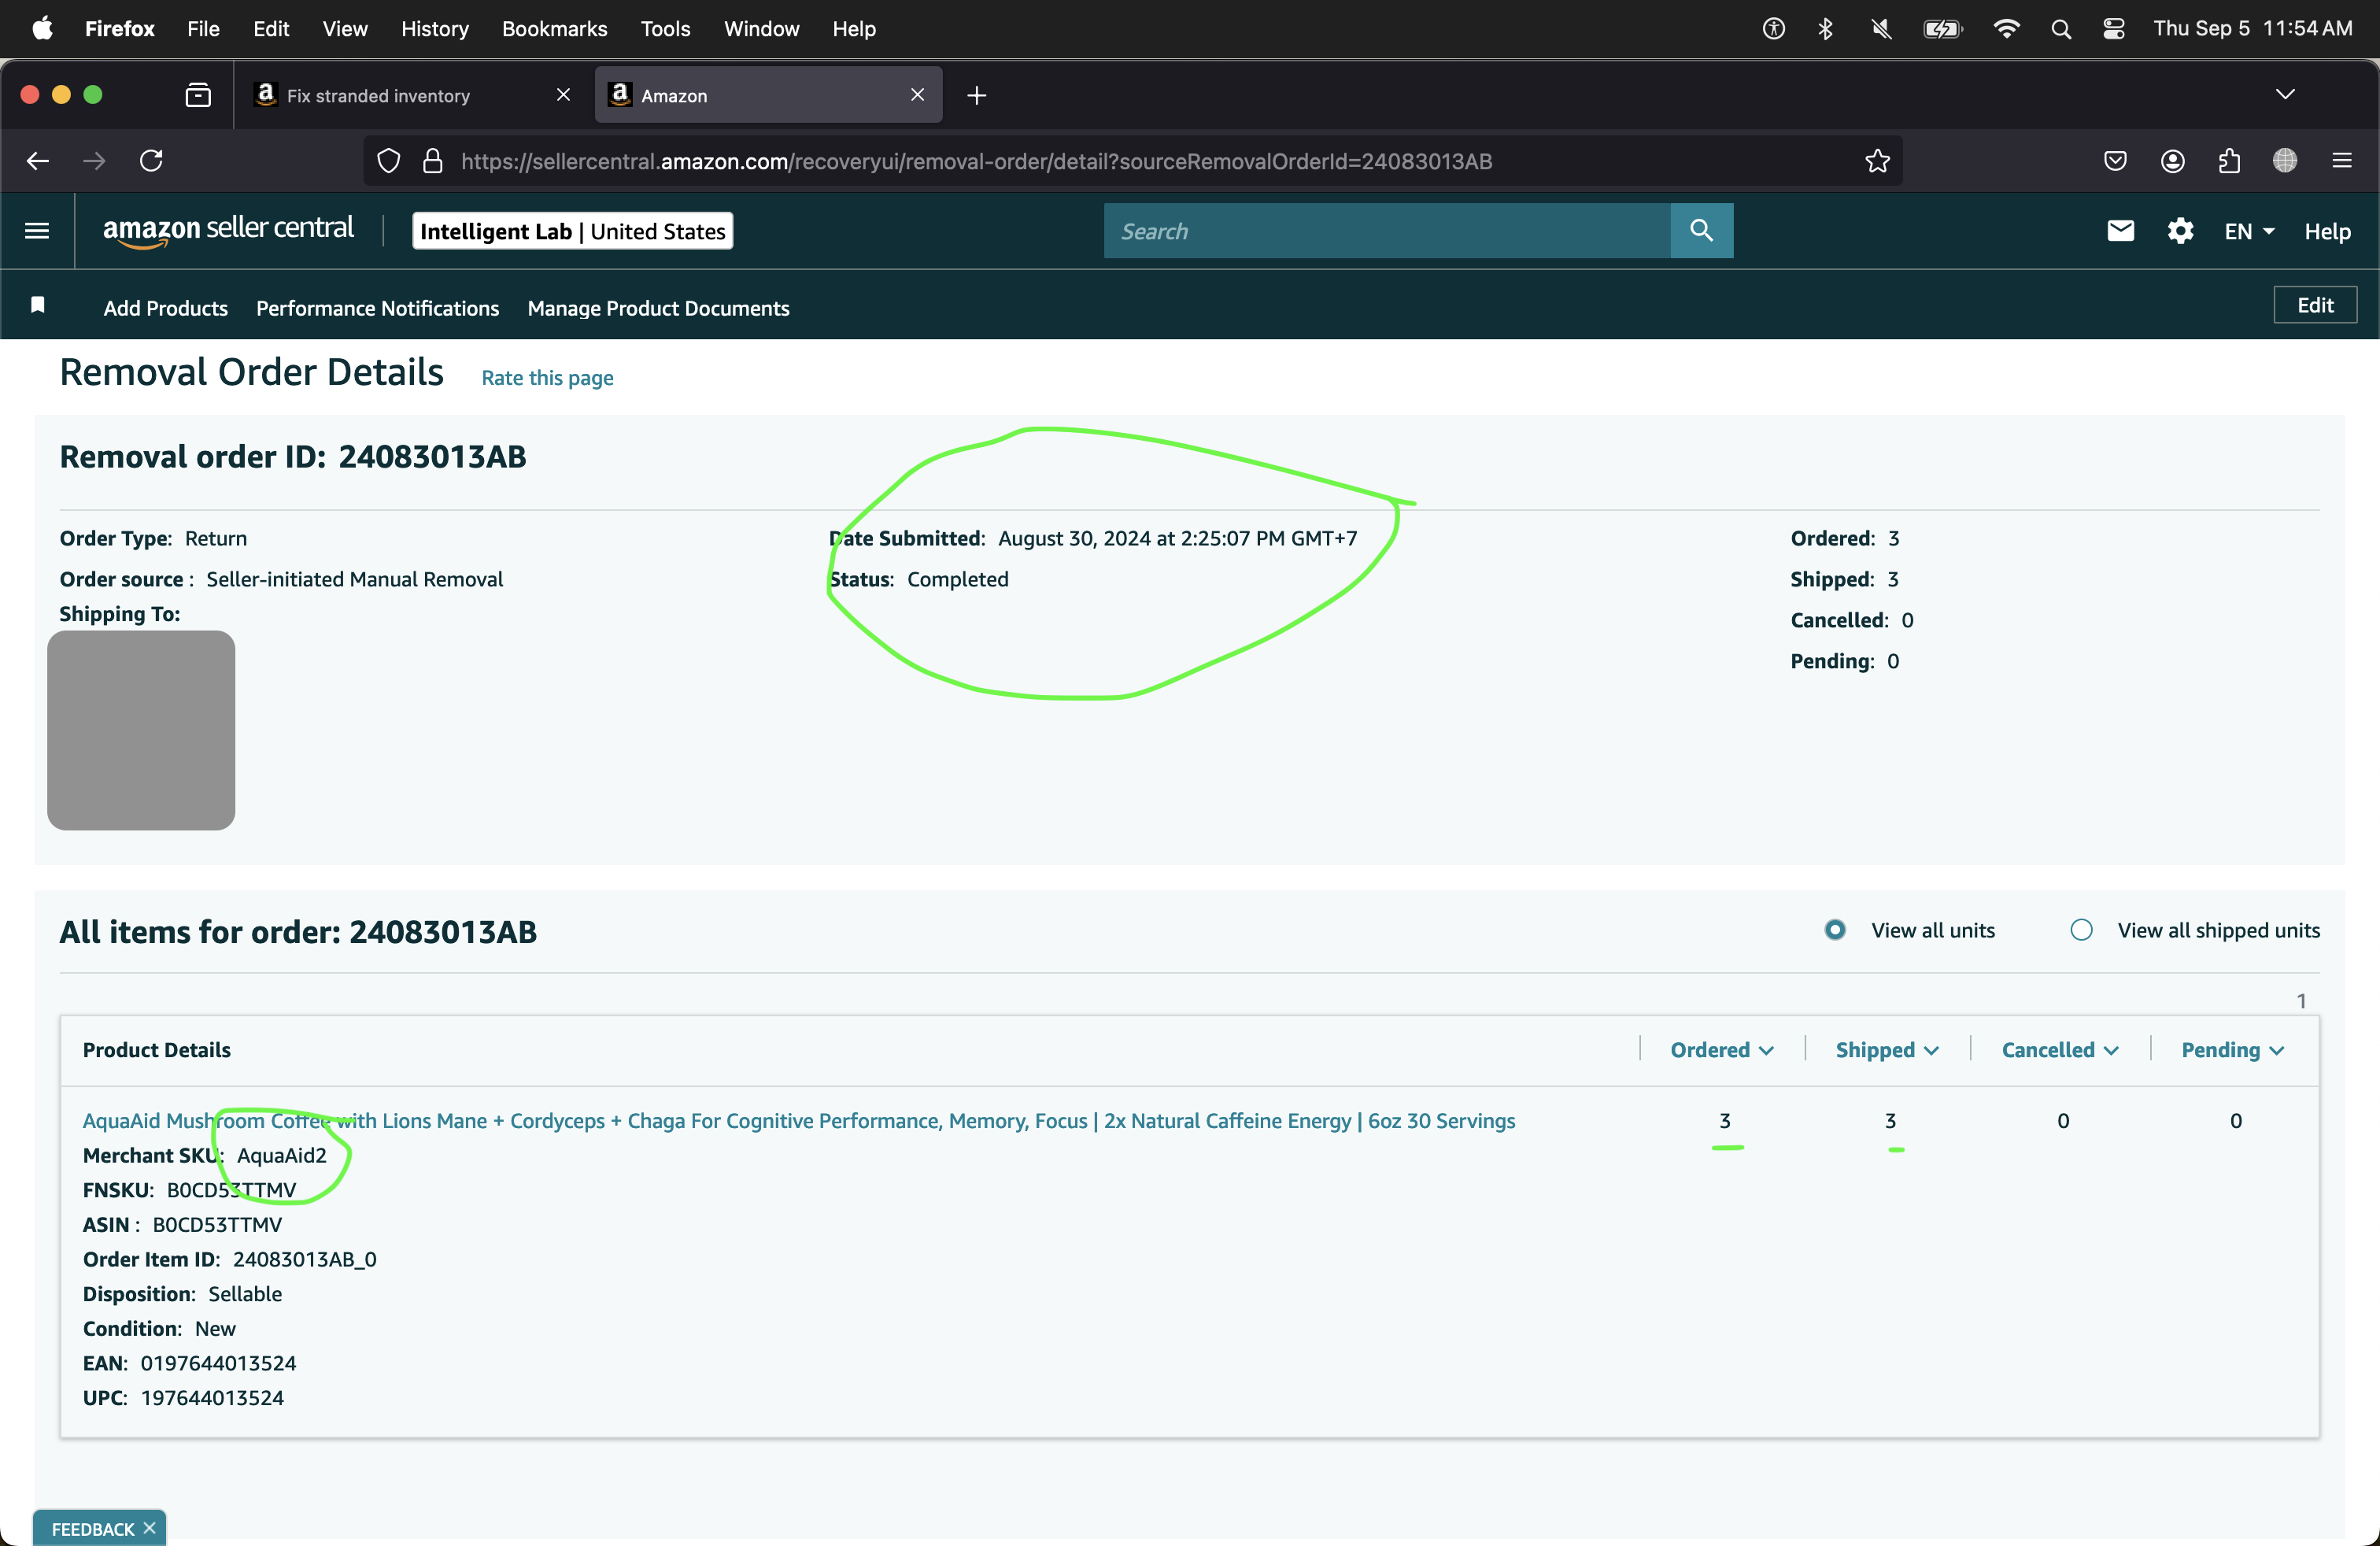Open Manage Product Documents
2380x1546 pixels.
click(x=658, y=308)
